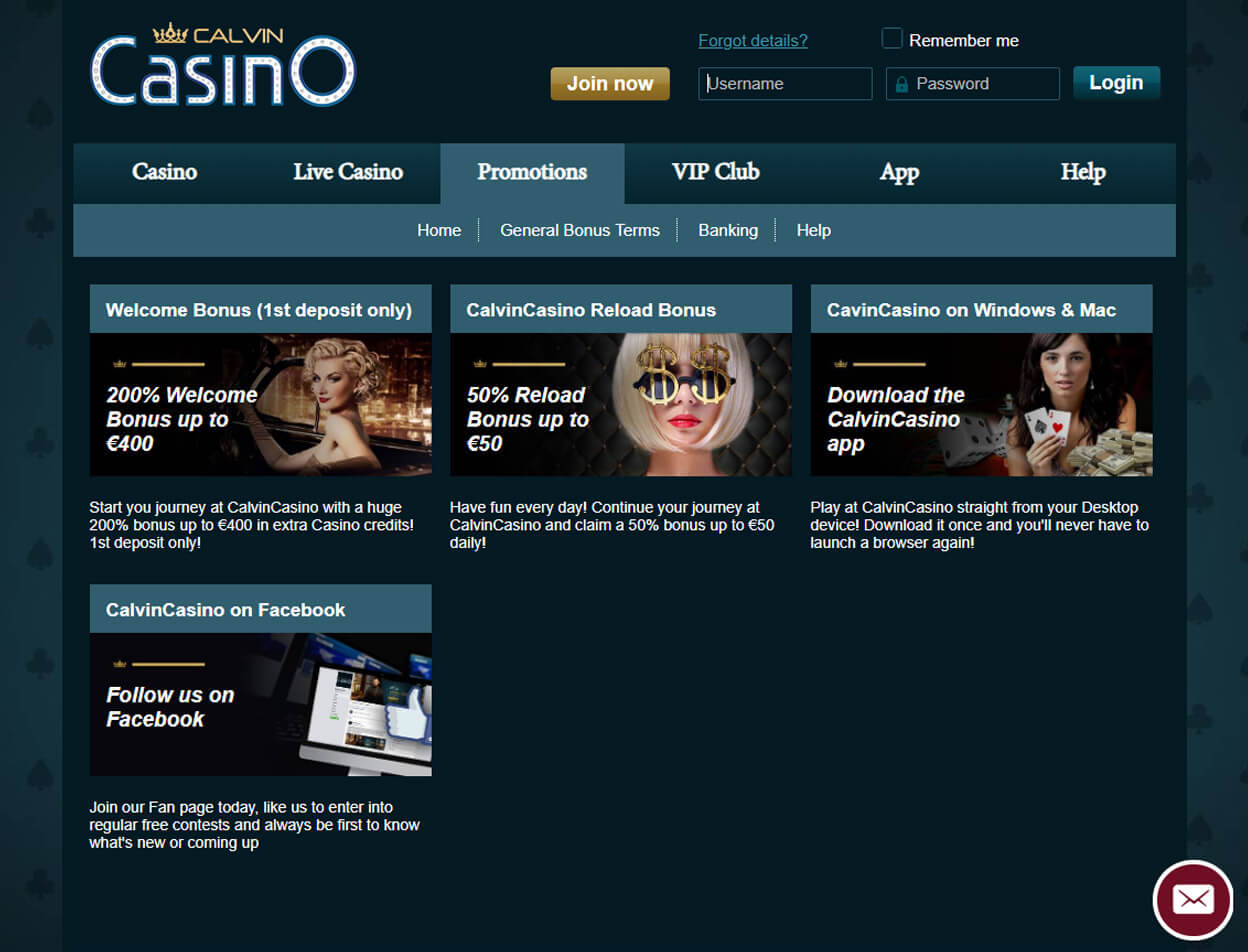This screenshot has height=952, width=1248.
Task: Click the 'Have fun every day!' description text
Action: pyautogui.click(x=612, y=525)
